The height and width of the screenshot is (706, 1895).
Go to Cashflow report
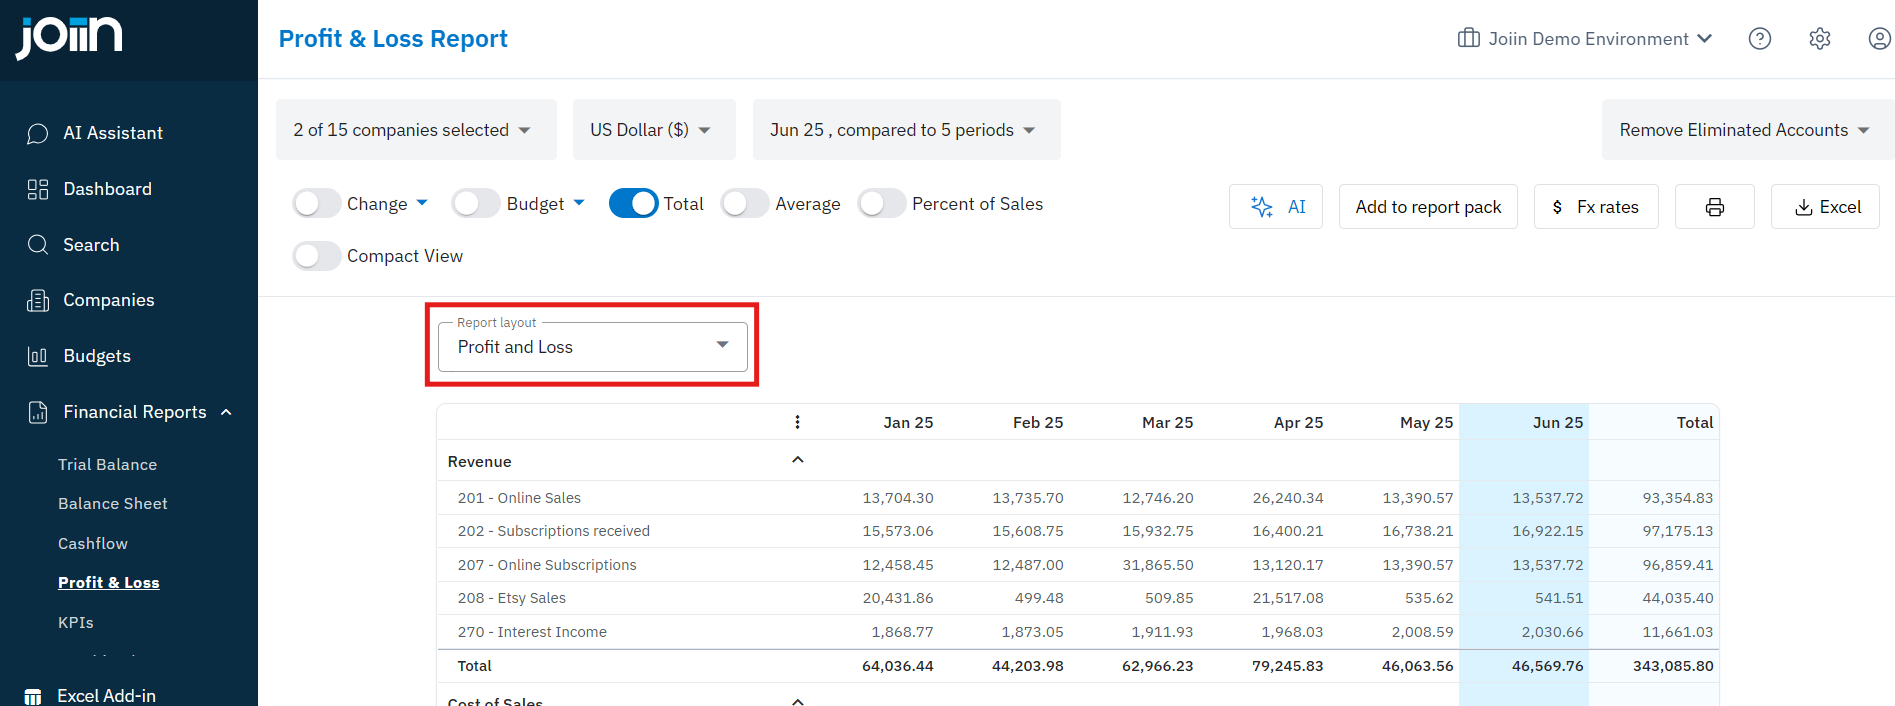pyautogui.click(x=93, y=544)
